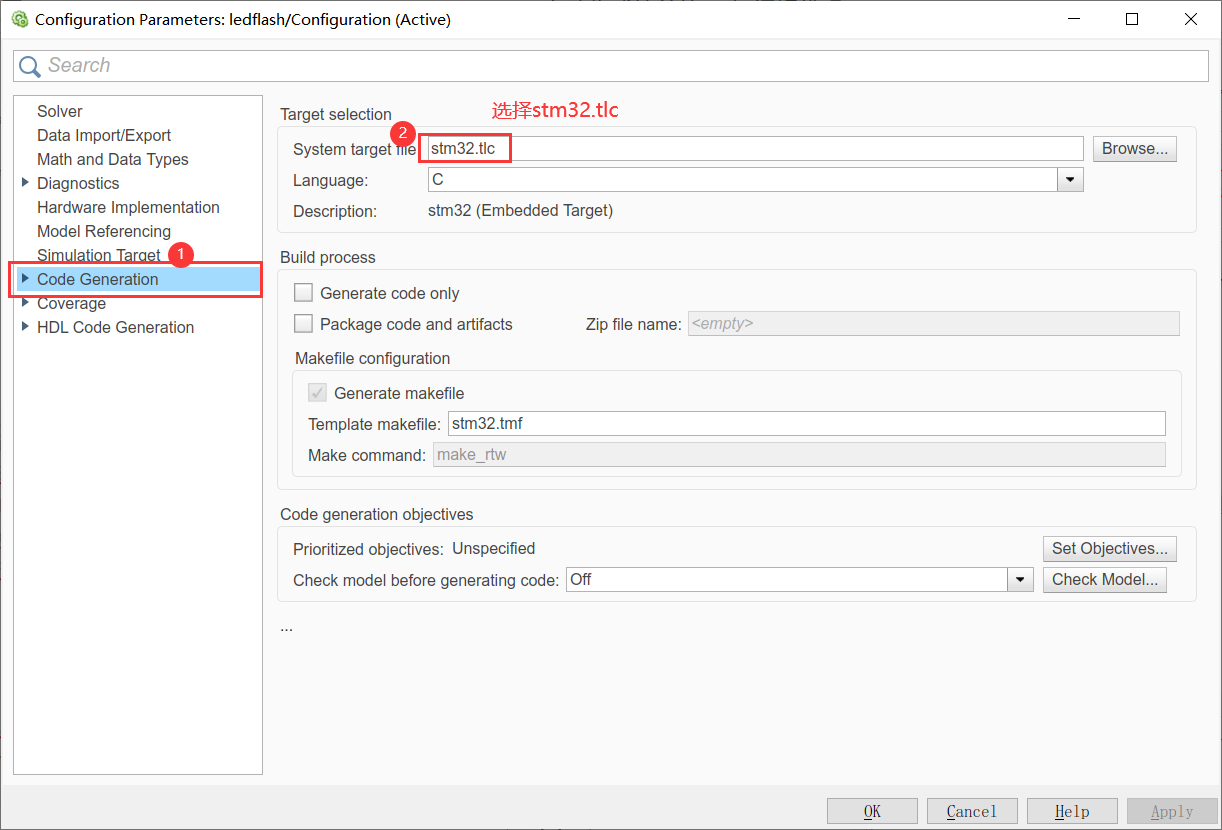Click Cancel to discard changes
Viewport: 1222px width, 830px height.
(x=972, y=811)
